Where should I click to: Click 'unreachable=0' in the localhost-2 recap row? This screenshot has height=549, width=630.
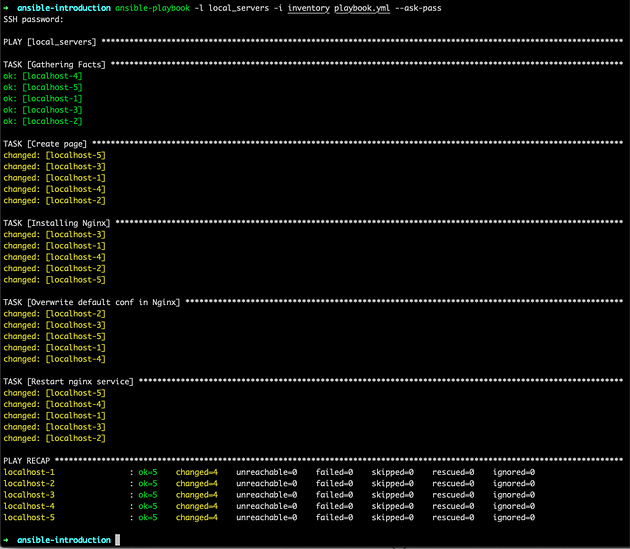pyautogui.click(x=267, y=483)
